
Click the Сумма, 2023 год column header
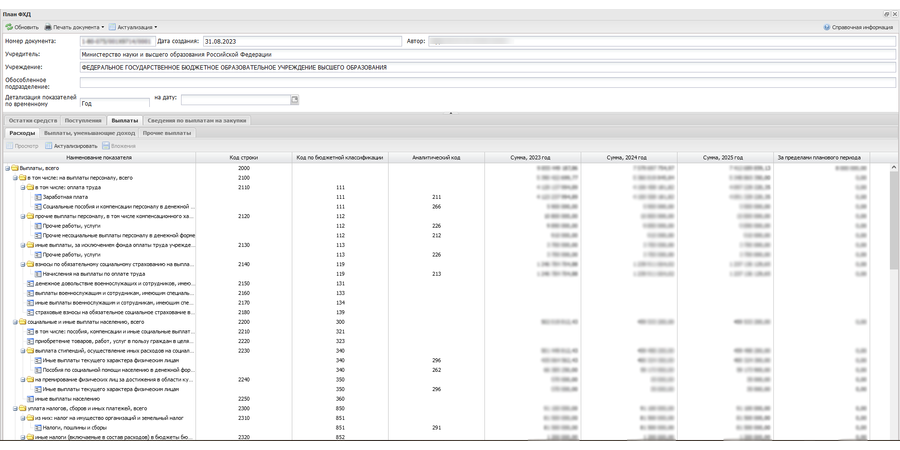click(533, 157)
